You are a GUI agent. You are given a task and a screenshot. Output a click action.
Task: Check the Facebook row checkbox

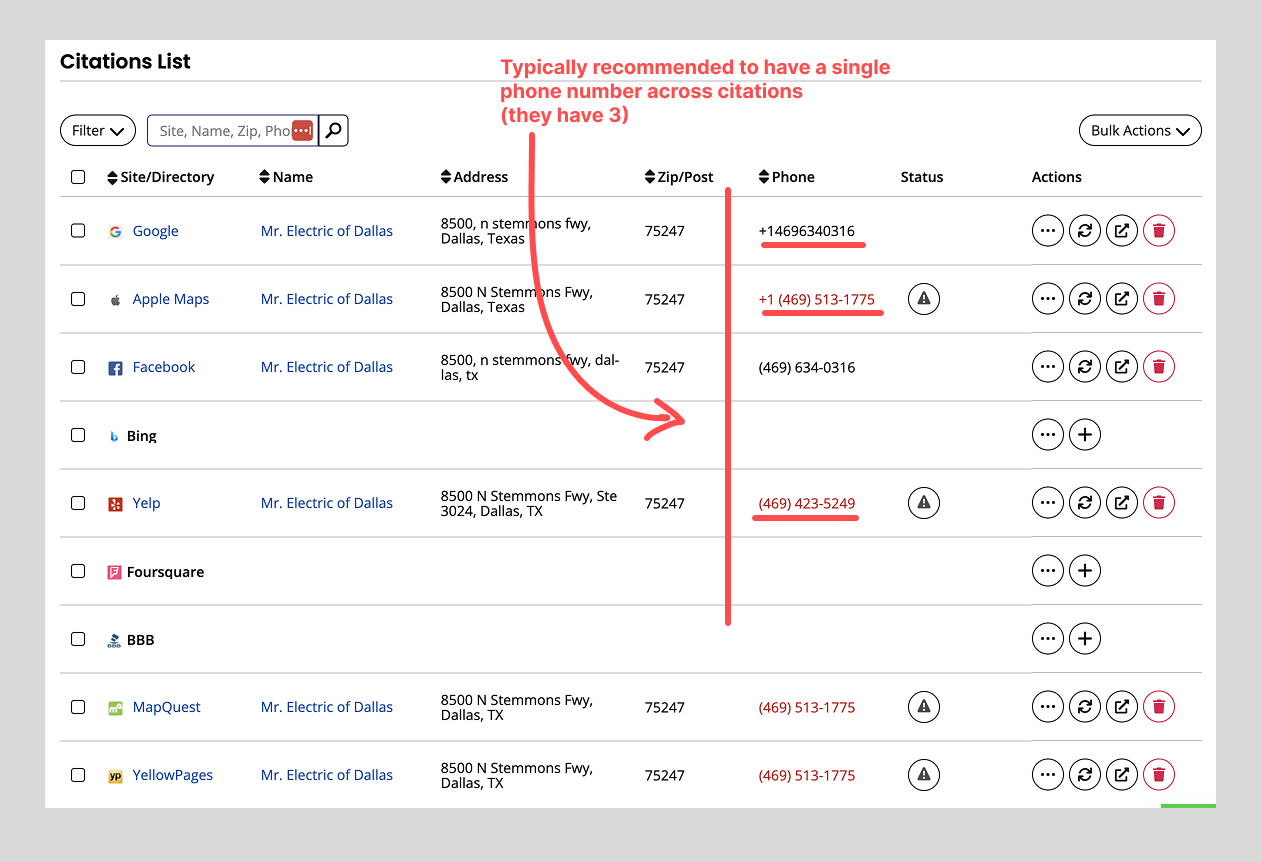point(78,367)
